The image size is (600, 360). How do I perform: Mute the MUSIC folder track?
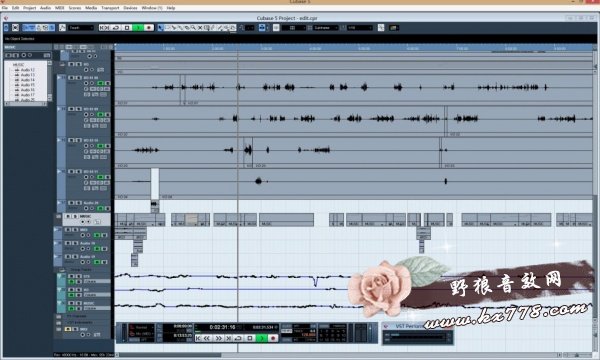[68, 216]
